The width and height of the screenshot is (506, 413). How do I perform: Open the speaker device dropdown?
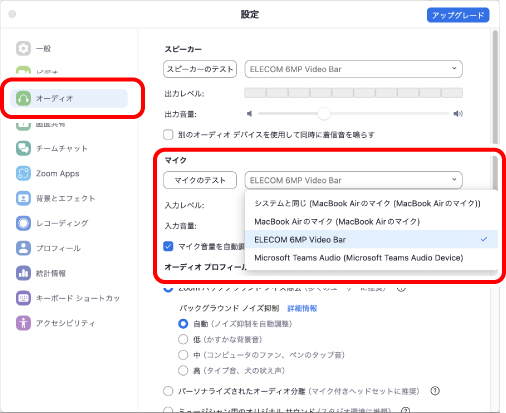(353, 69)
